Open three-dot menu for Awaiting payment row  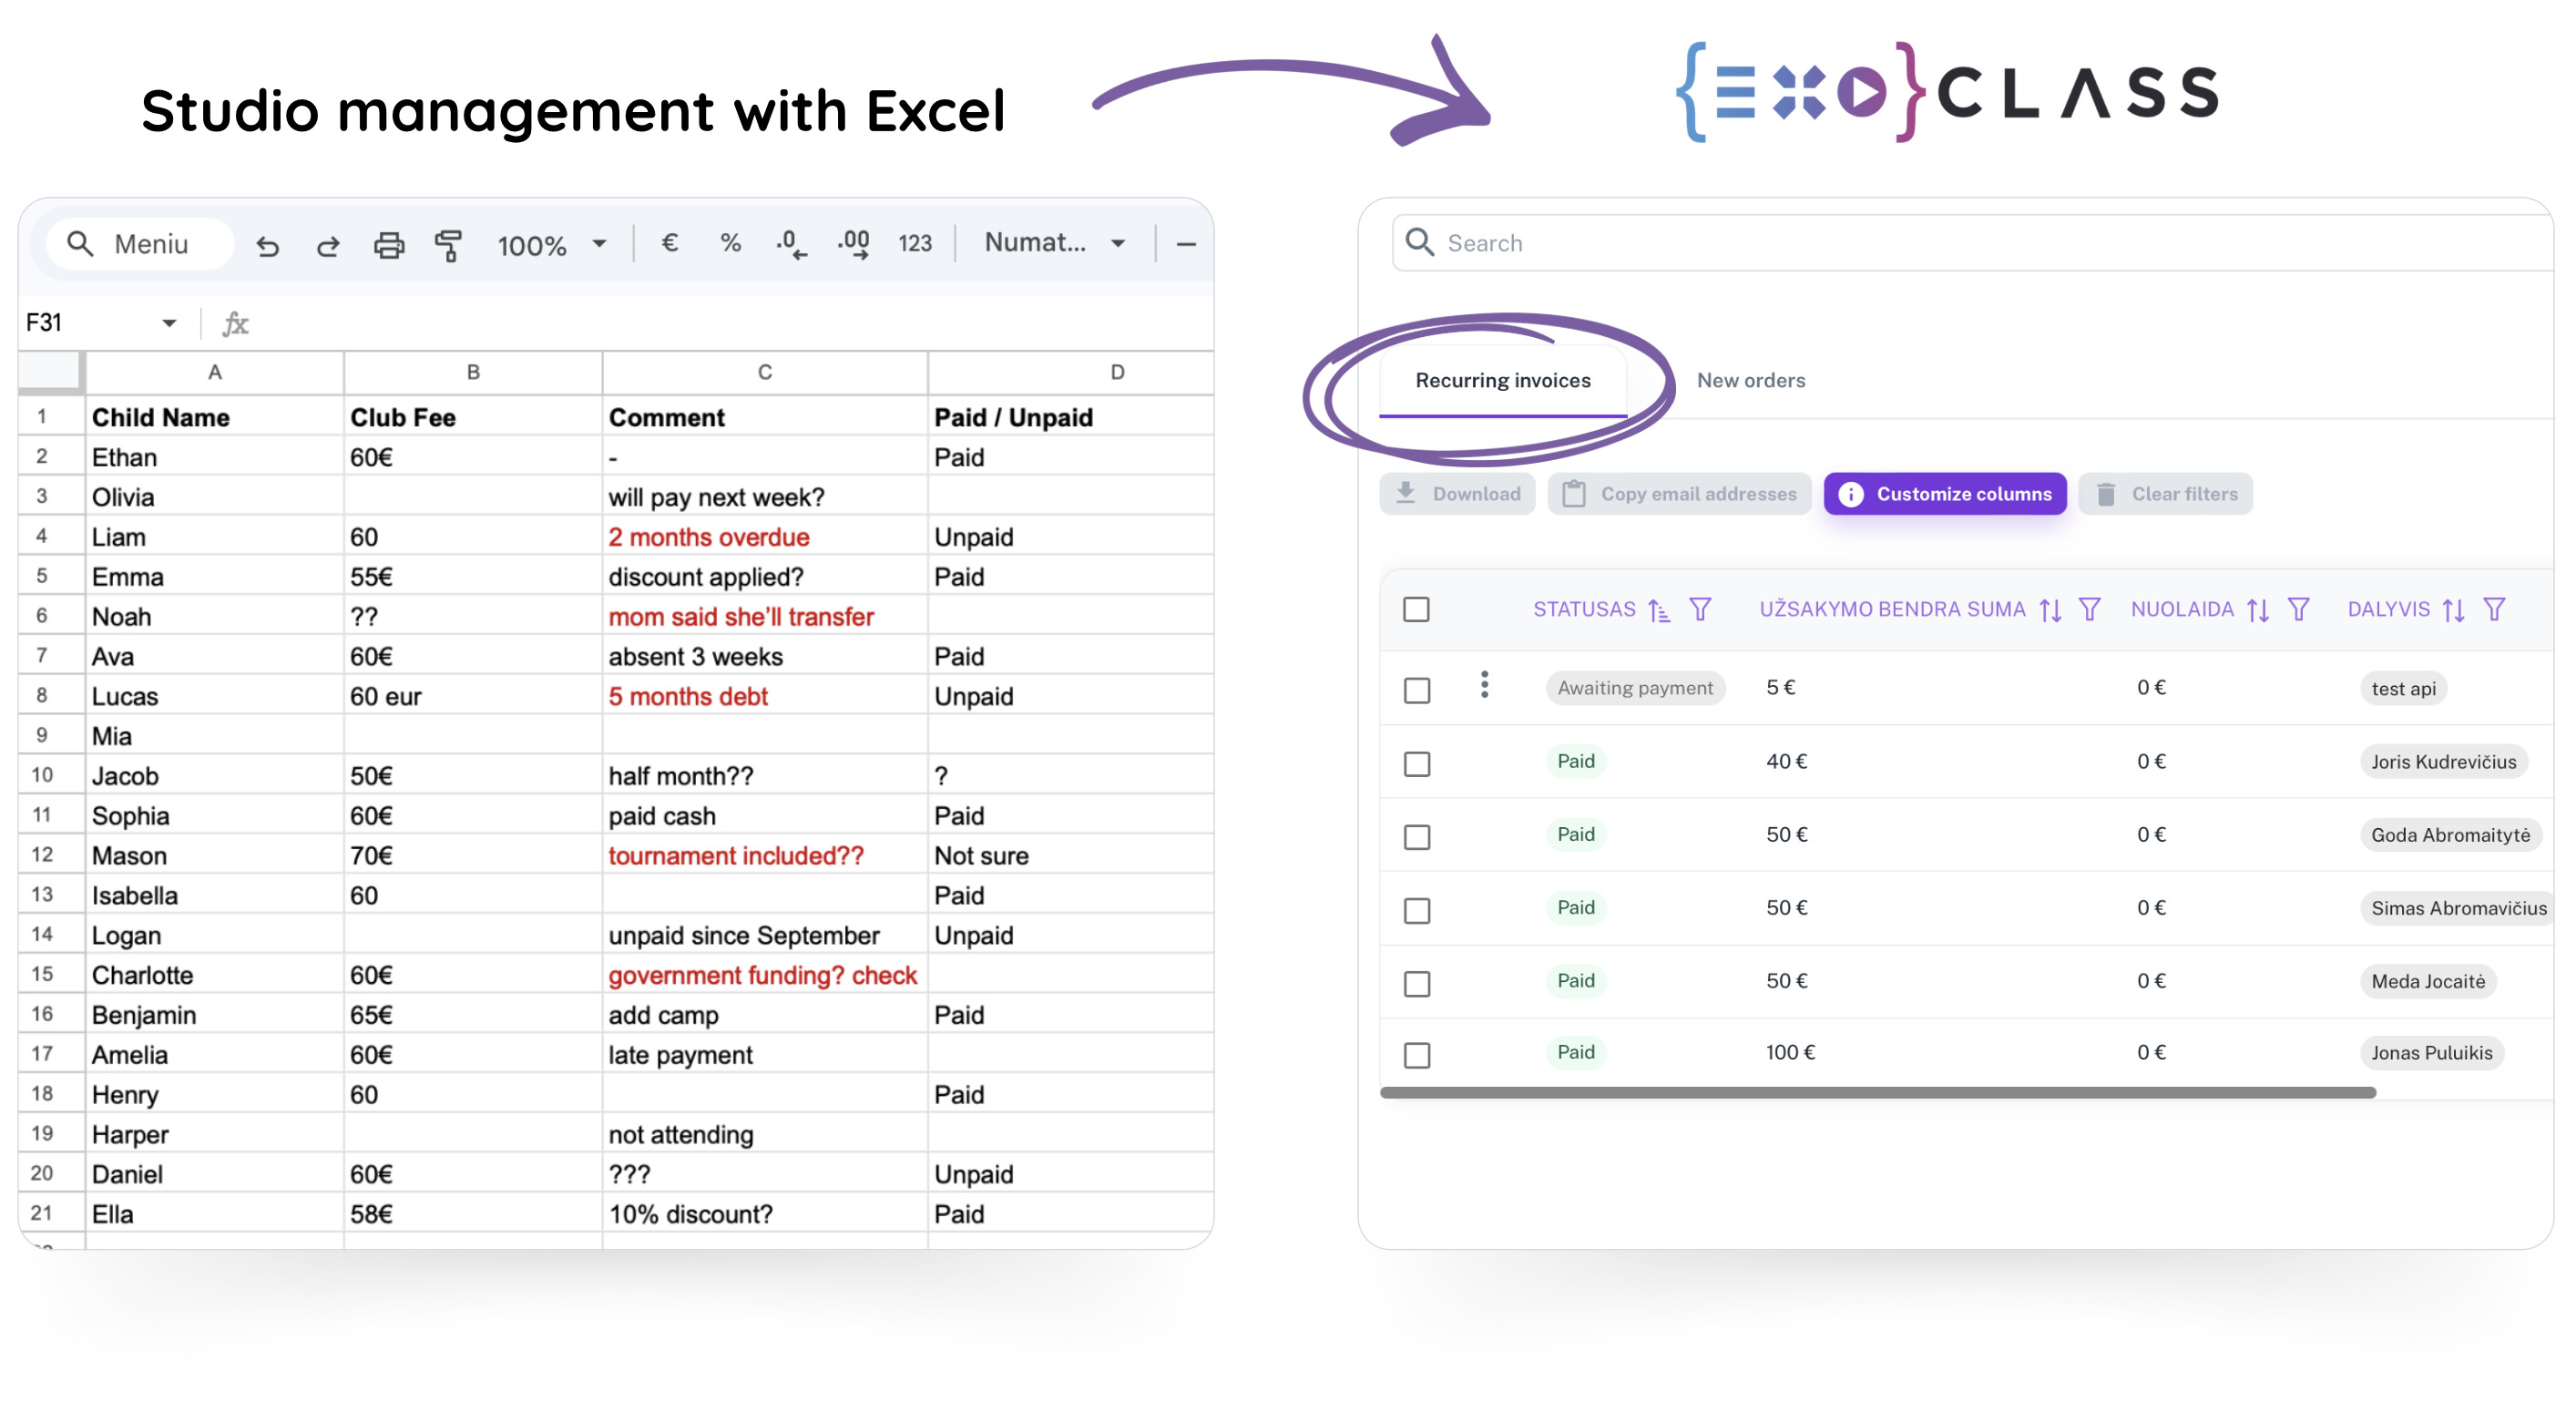pos(1484,685)
